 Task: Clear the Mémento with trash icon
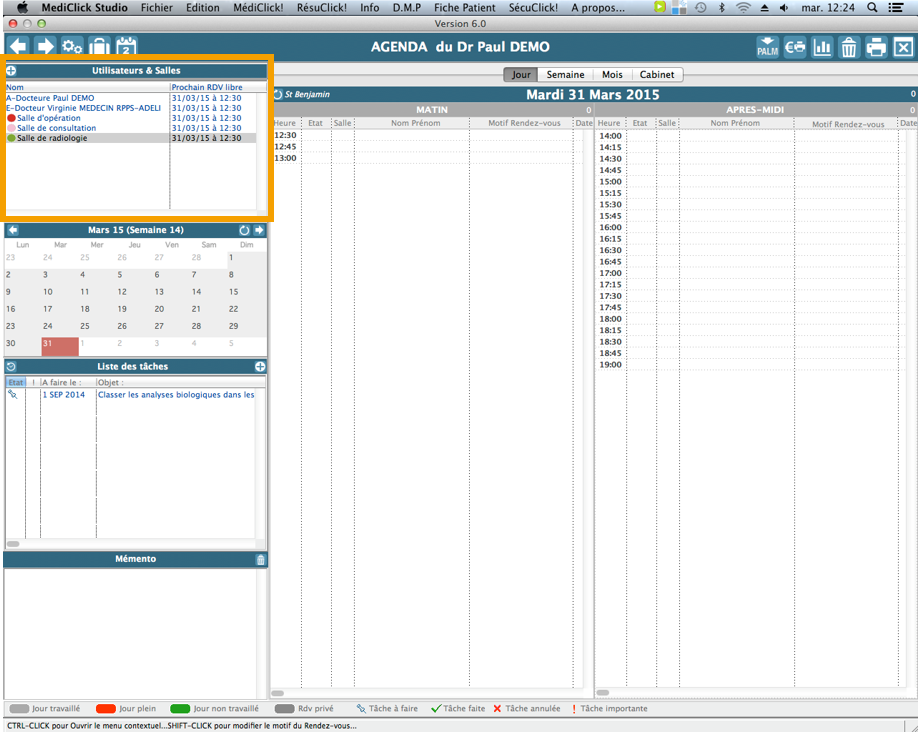click(261, 559)
